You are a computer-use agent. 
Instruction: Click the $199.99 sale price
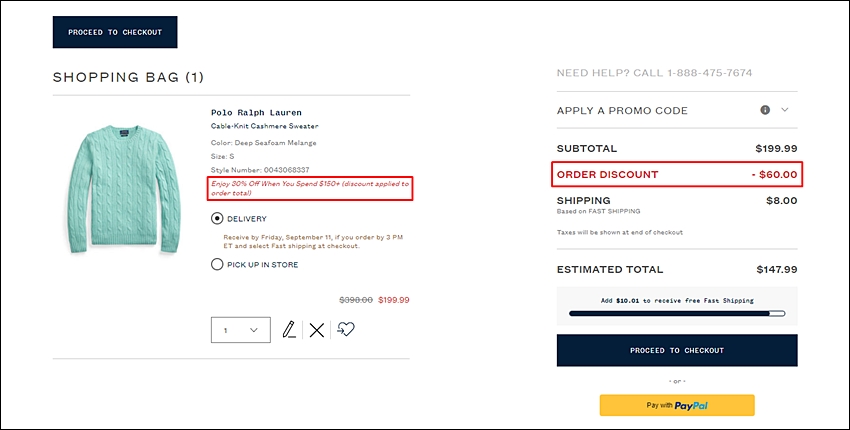394,300
